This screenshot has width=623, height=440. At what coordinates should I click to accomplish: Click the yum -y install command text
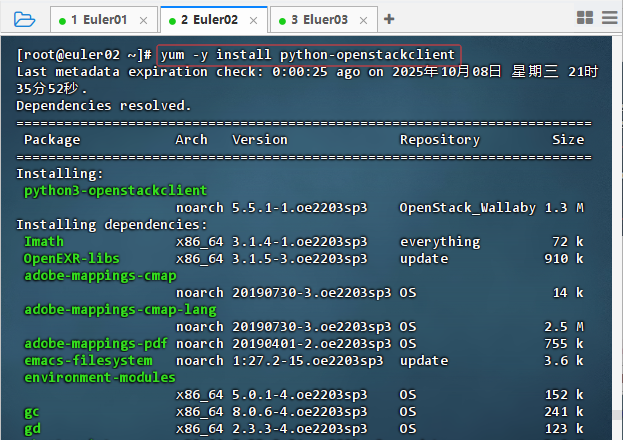pos(308,54)
